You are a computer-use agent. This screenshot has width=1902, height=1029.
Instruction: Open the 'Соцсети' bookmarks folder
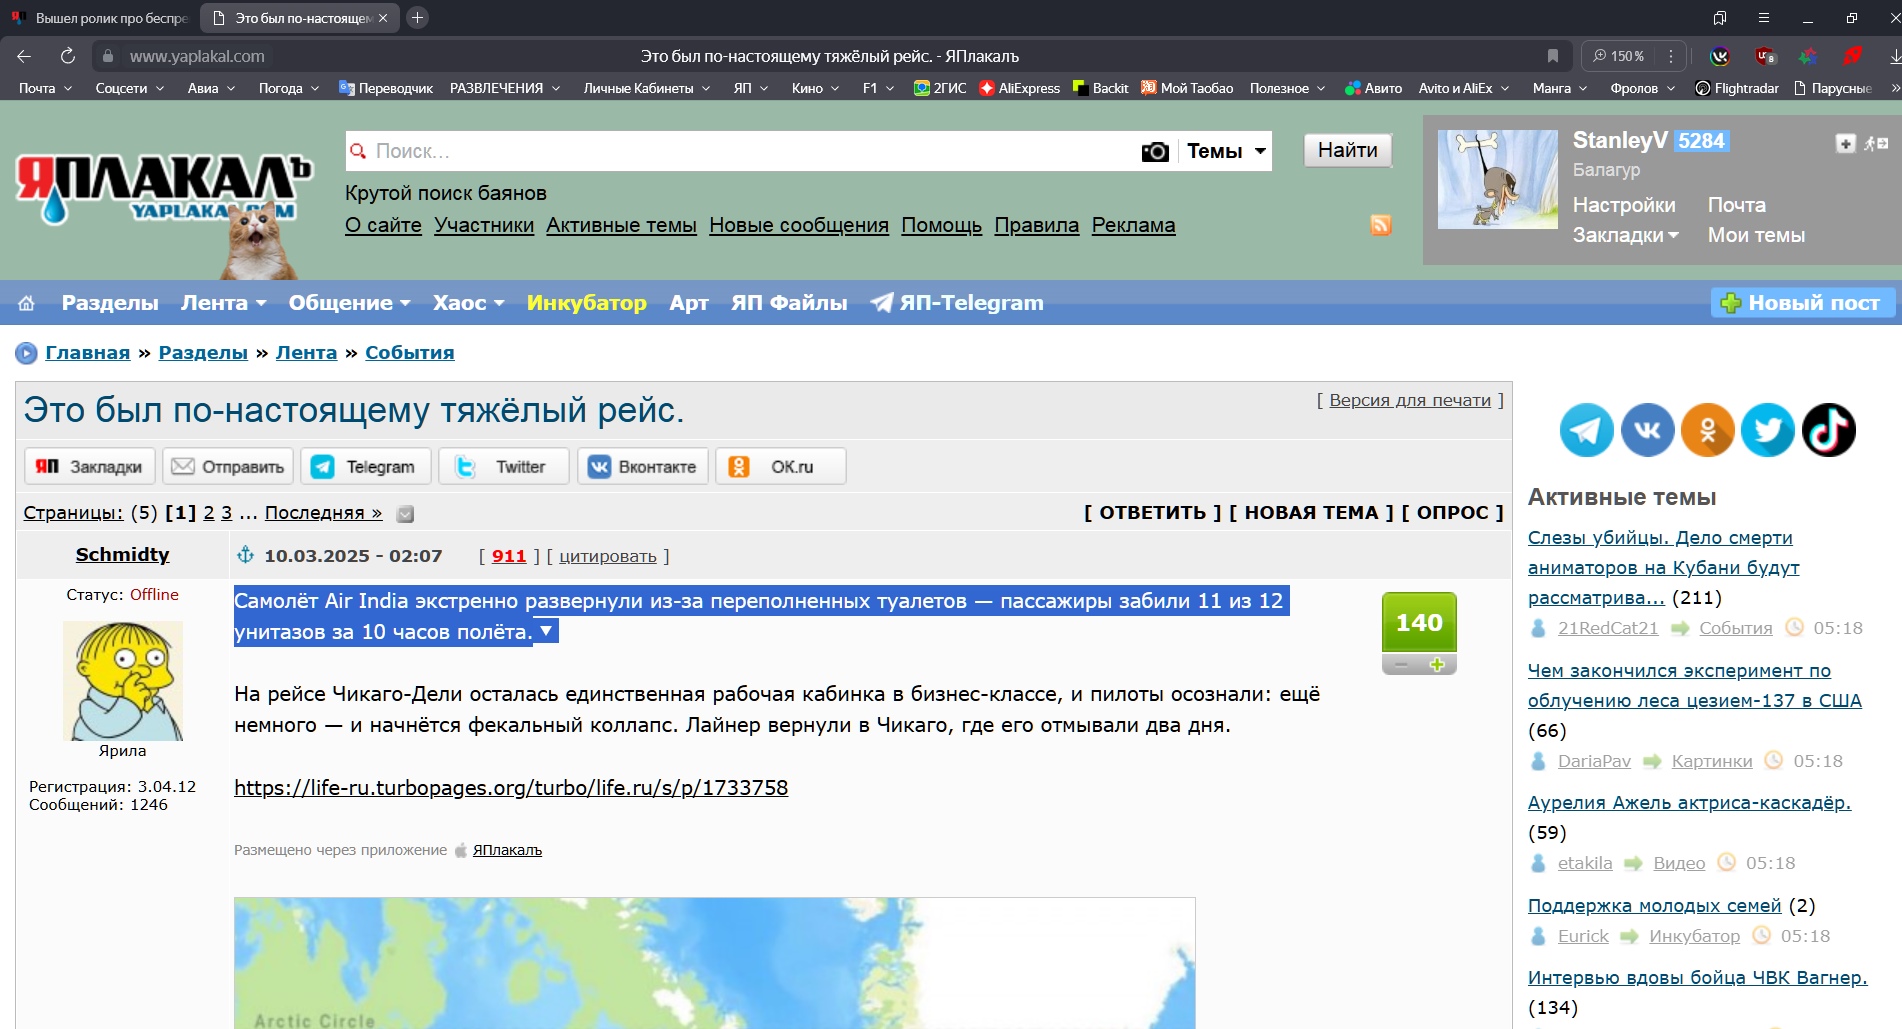(x=130, y=88)
